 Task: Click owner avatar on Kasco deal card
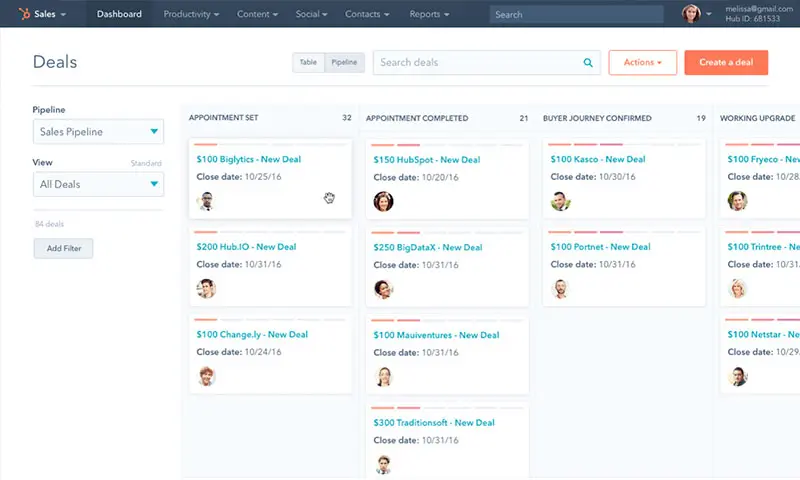[x=560, y=201]
